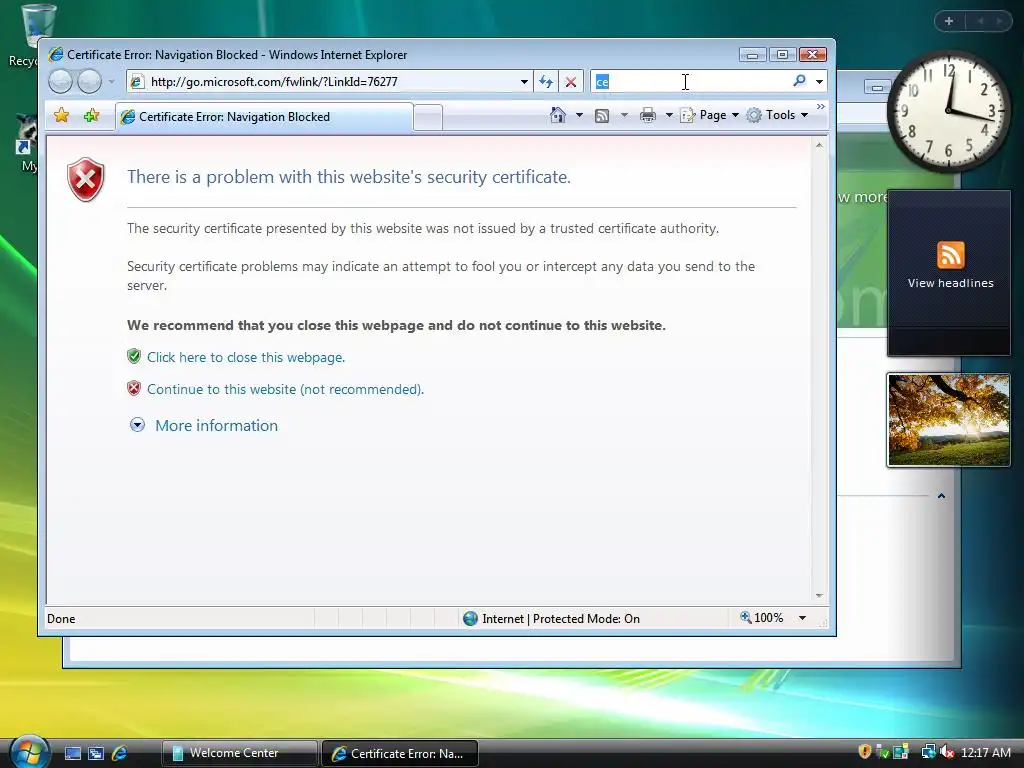1024x768 pixels.
Task: Expand the address bar history dropdown
Action: coord(524,82)
